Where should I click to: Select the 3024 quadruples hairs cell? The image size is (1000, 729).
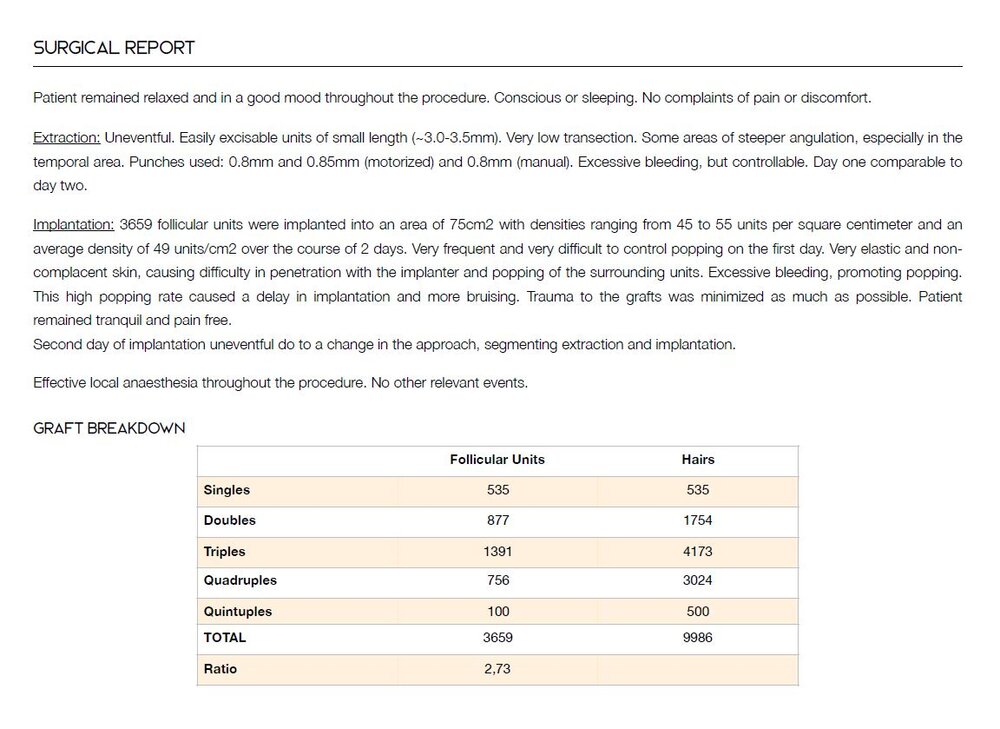tap(698, 580)
